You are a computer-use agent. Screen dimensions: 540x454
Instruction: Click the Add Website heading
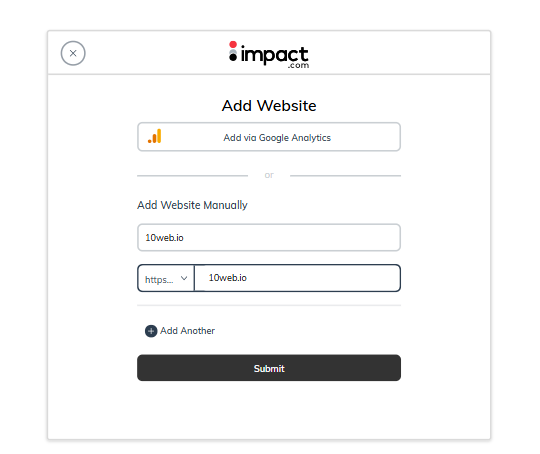click(x=269, y=105)
